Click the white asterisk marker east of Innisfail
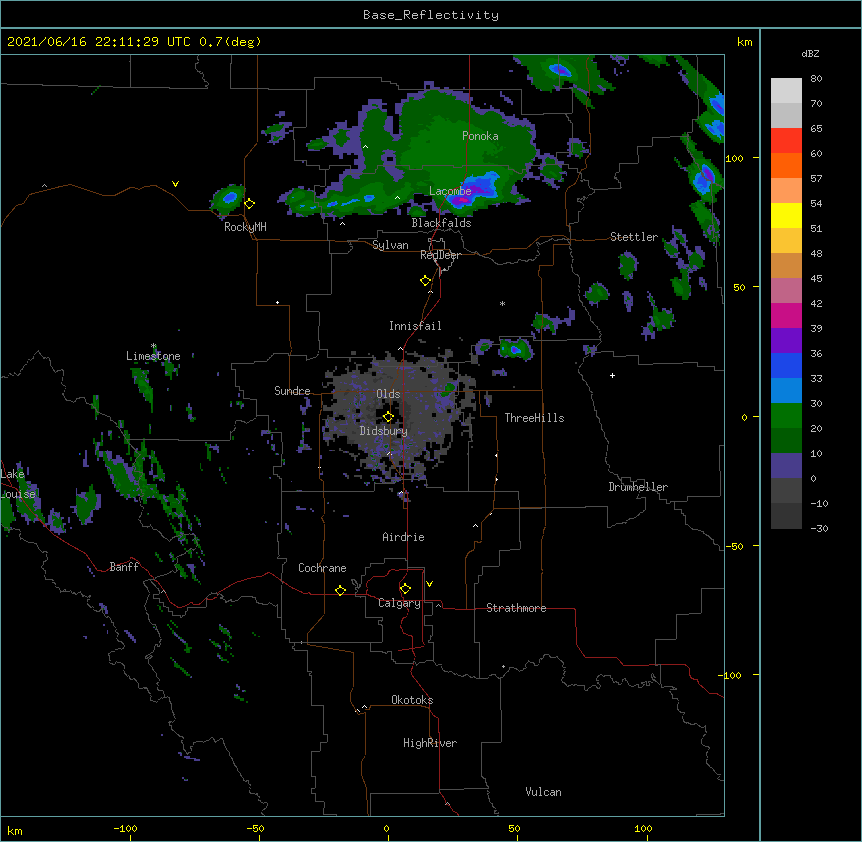Screen dimensions: 862x842 (502, 303)
